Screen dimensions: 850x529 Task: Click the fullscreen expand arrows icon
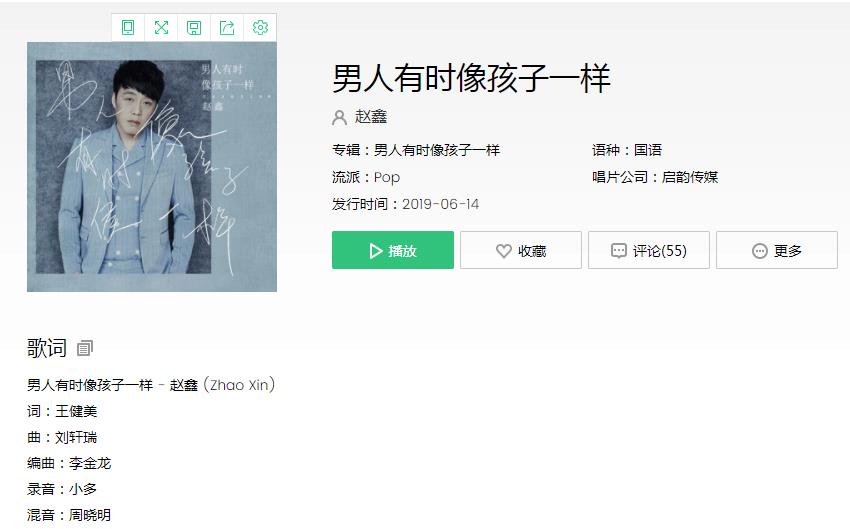[161, 28]
